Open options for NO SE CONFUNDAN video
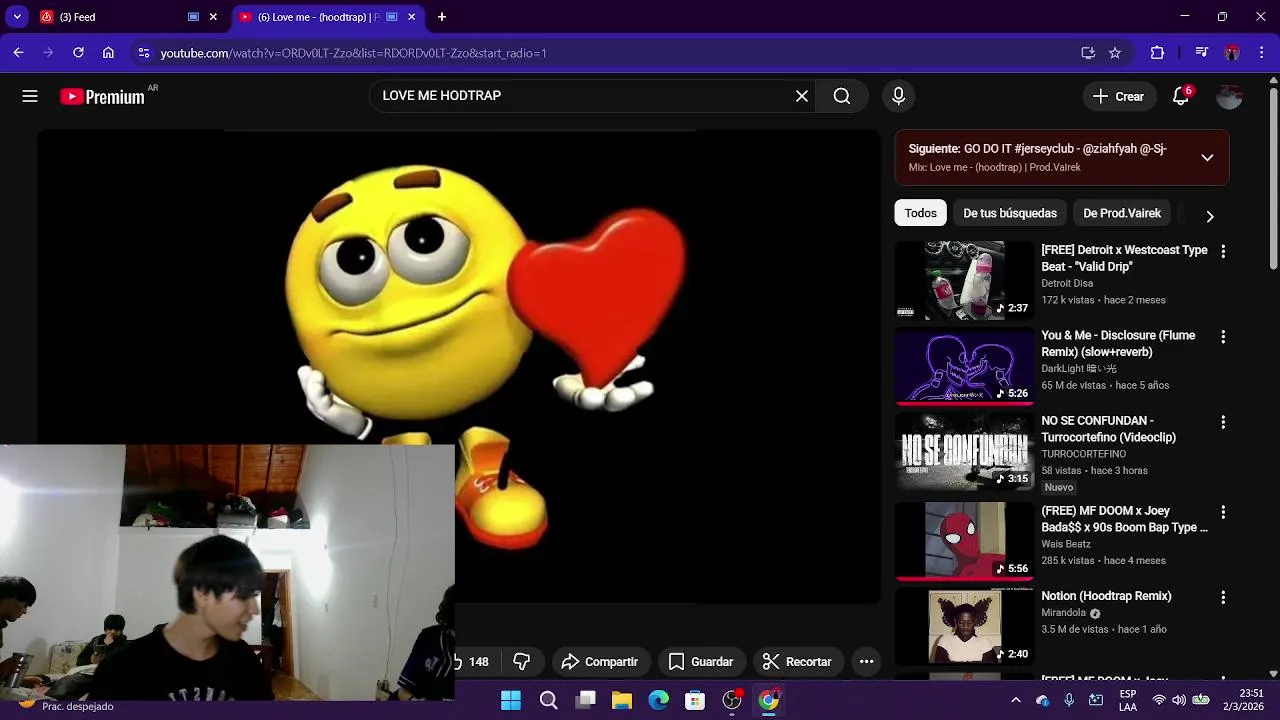The height and width of the screenshot is (720, 1280). click(1223, 423)
